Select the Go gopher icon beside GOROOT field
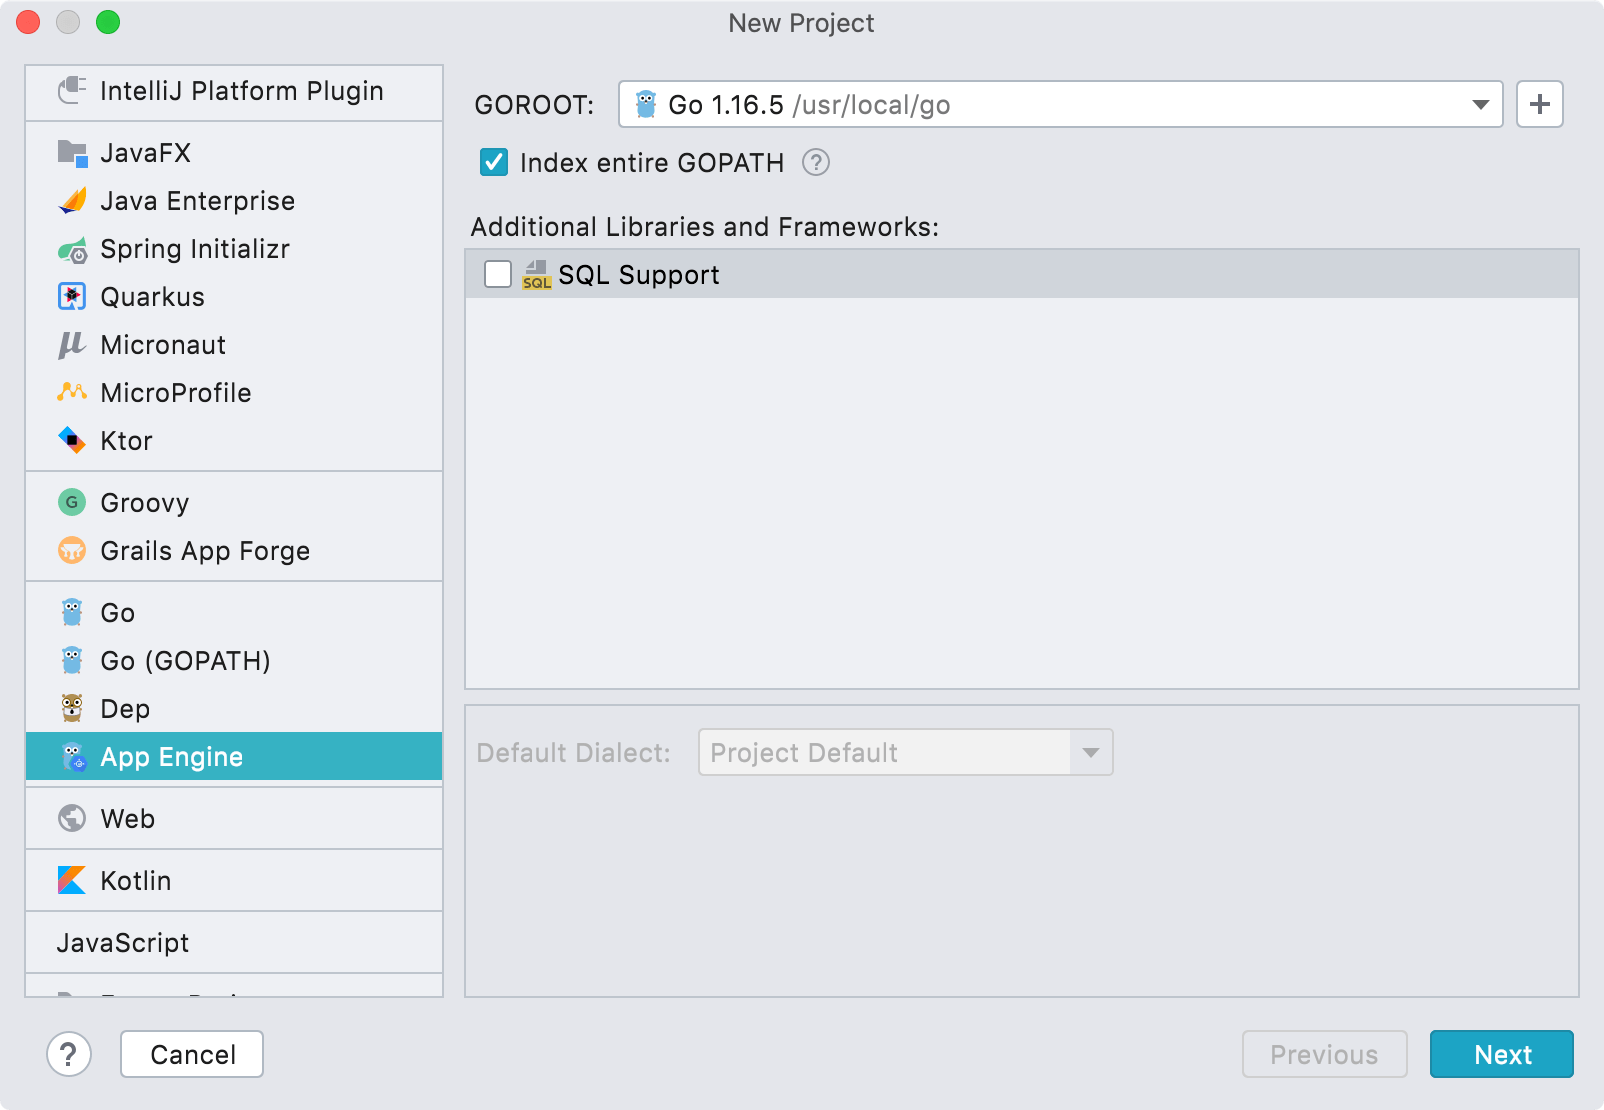 tap(647, 103)
